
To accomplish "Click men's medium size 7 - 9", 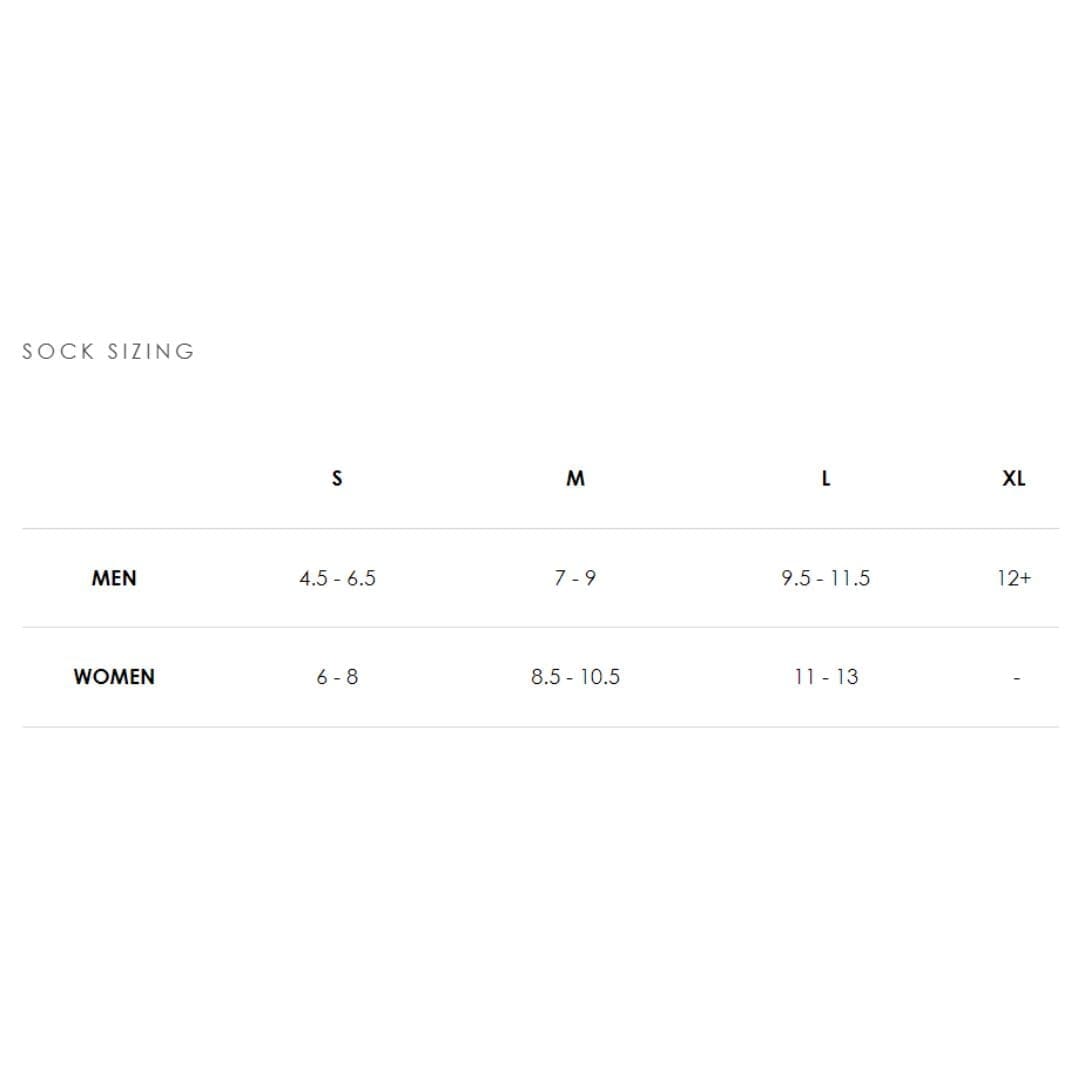I will pos(575,578).
